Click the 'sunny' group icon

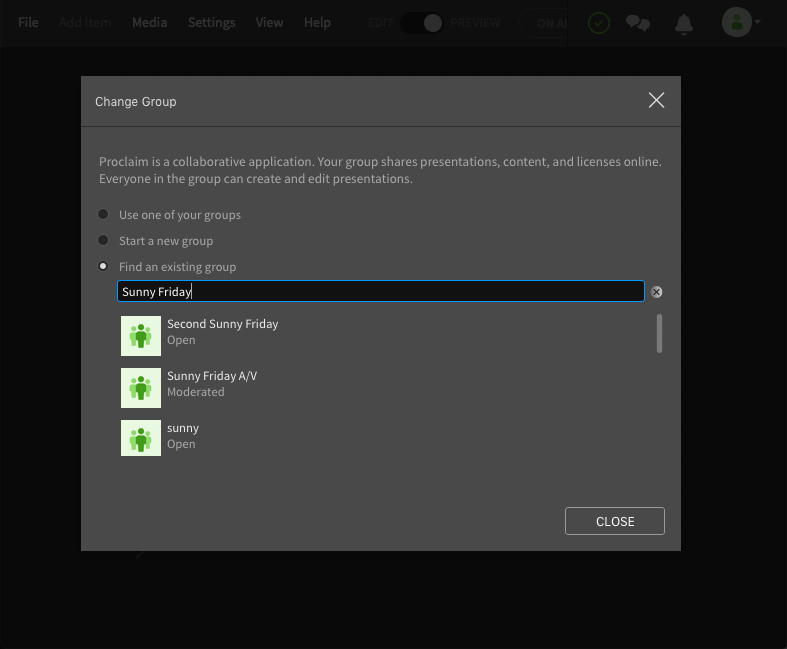point(141,438)
